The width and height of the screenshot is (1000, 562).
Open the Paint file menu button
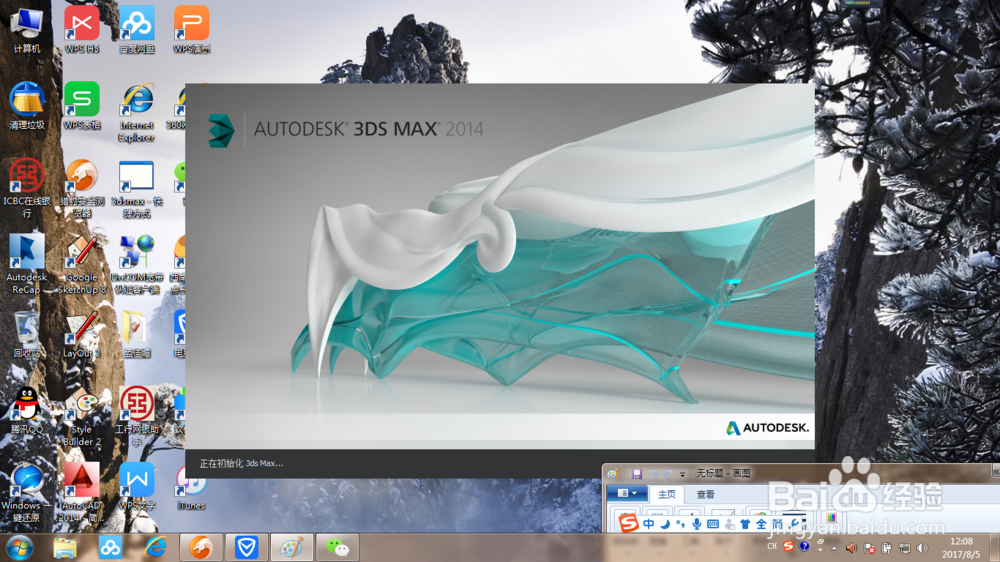pyautogui.click(x=626, y=493)
